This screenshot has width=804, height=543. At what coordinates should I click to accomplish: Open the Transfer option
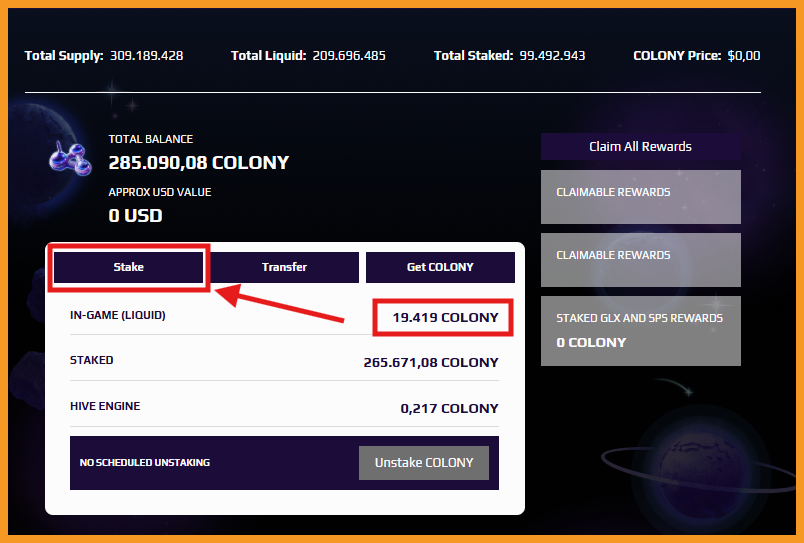click(x=284, y=267)
